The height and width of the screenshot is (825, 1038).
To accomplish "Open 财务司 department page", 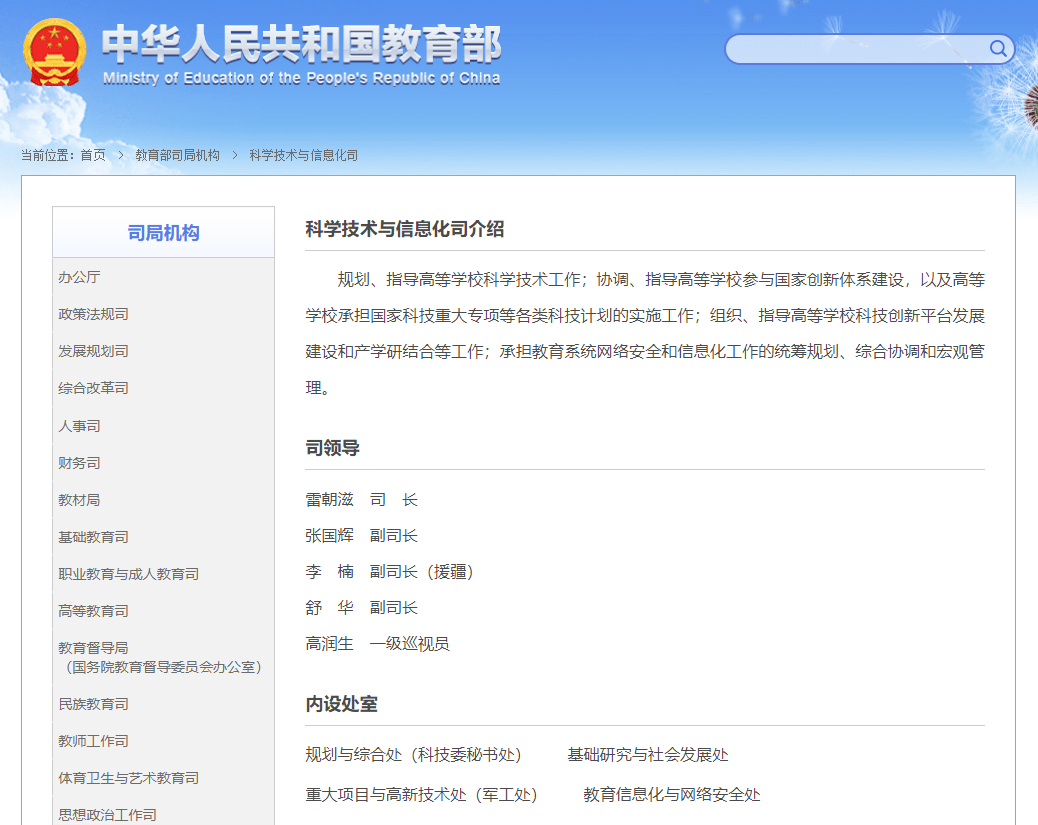I will [79, 463].
